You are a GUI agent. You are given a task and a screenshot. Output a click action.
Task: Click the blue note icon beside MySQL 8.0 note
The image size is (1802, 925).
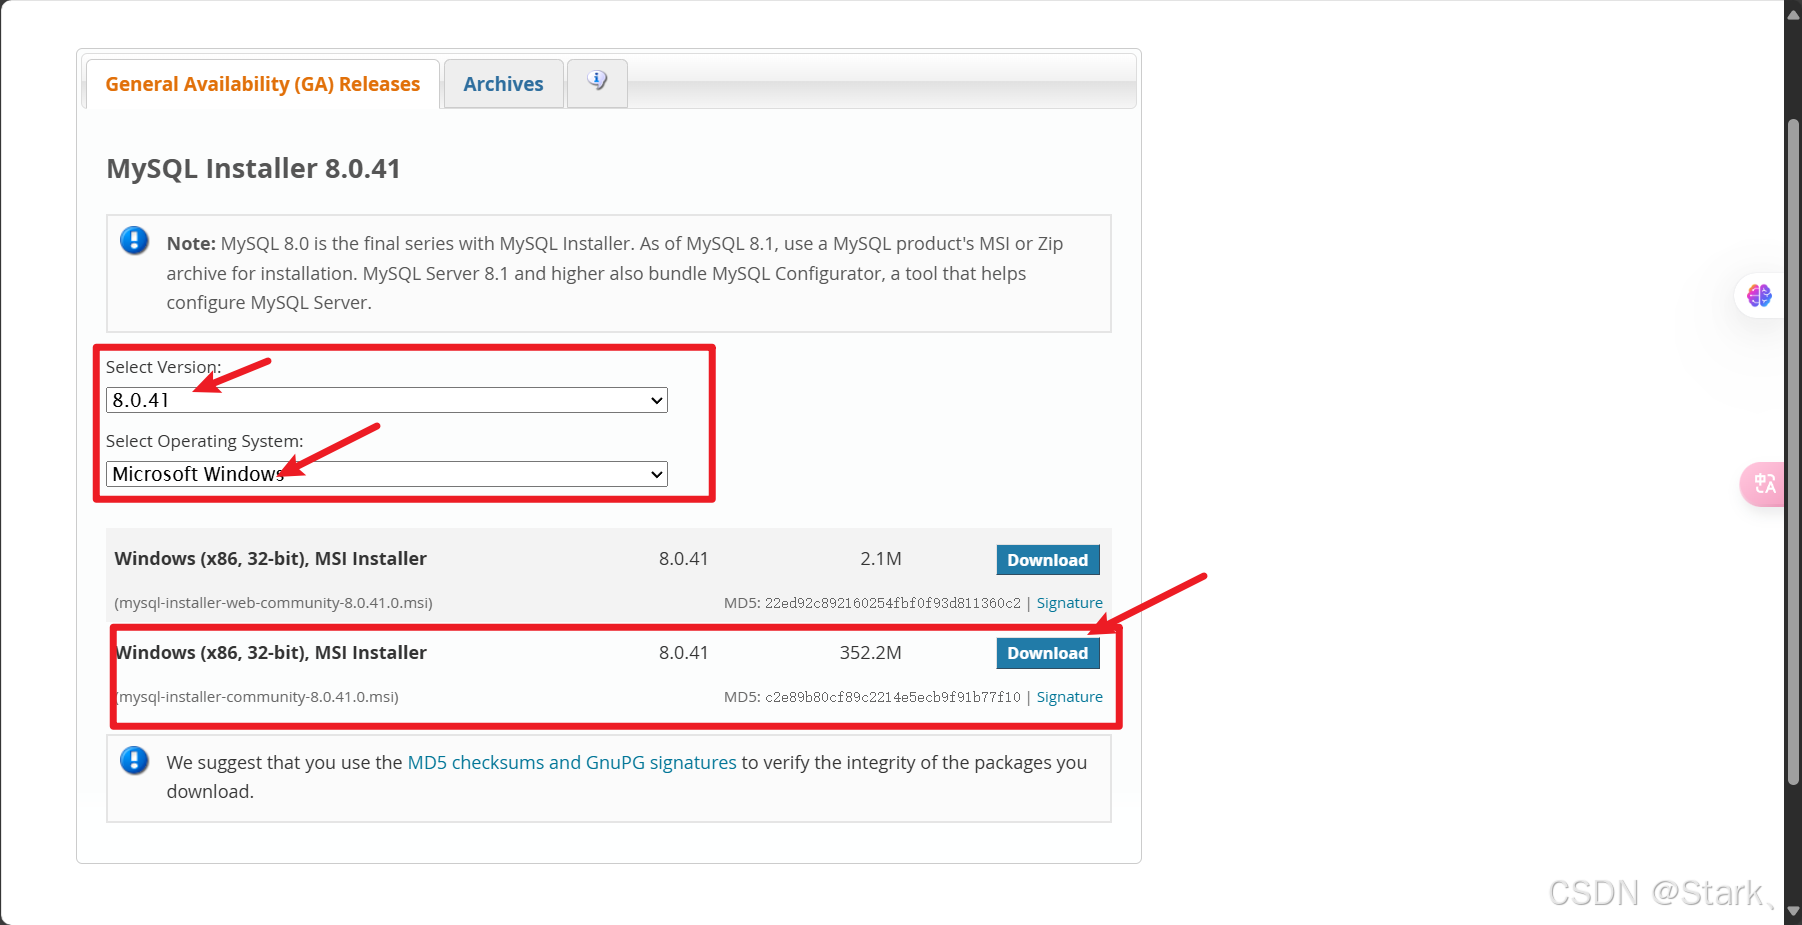point(134,241)
